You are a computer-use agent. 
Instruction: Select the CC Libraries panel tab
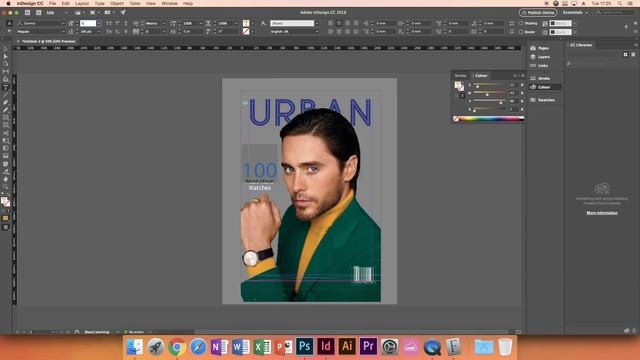(x=581, y=45)
